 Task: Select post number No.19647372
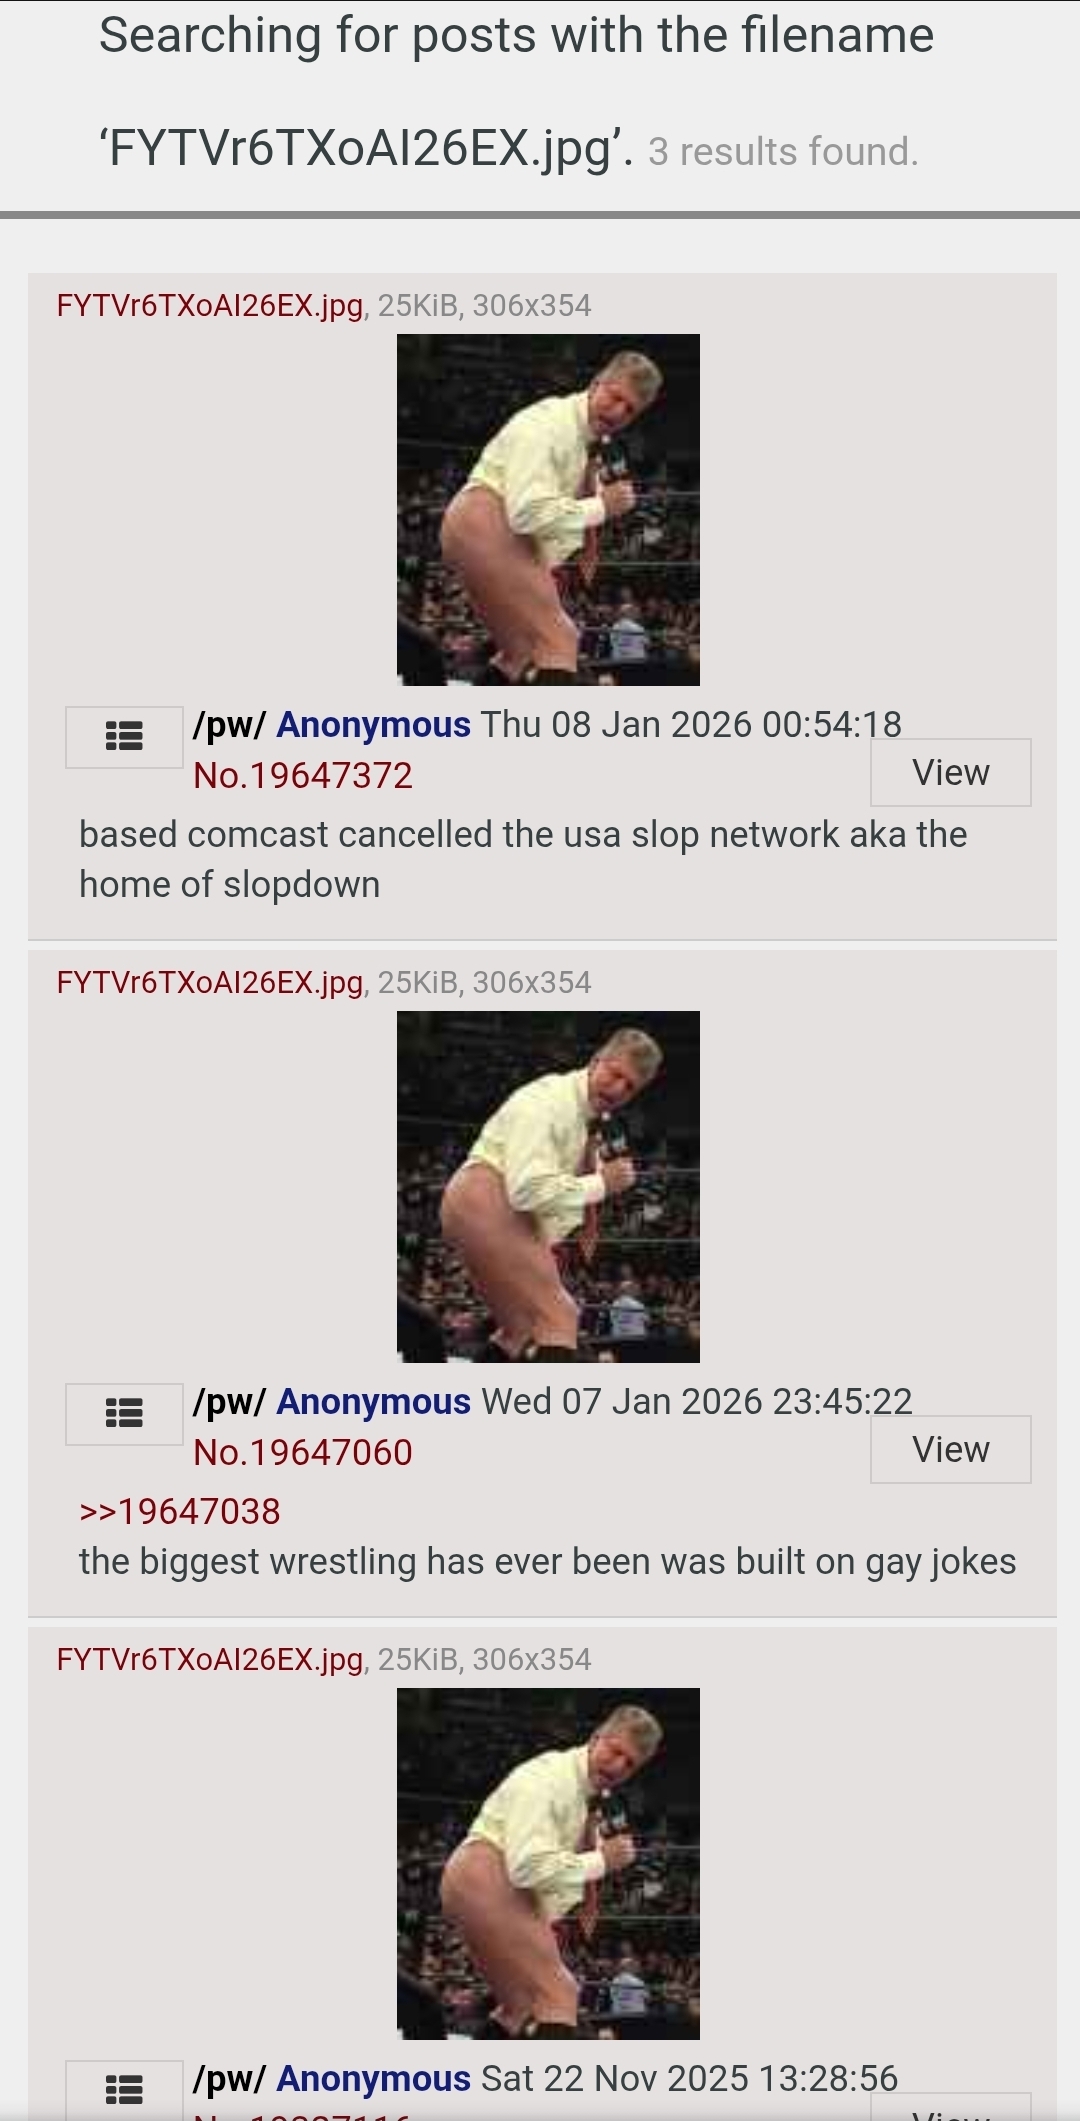303,775
